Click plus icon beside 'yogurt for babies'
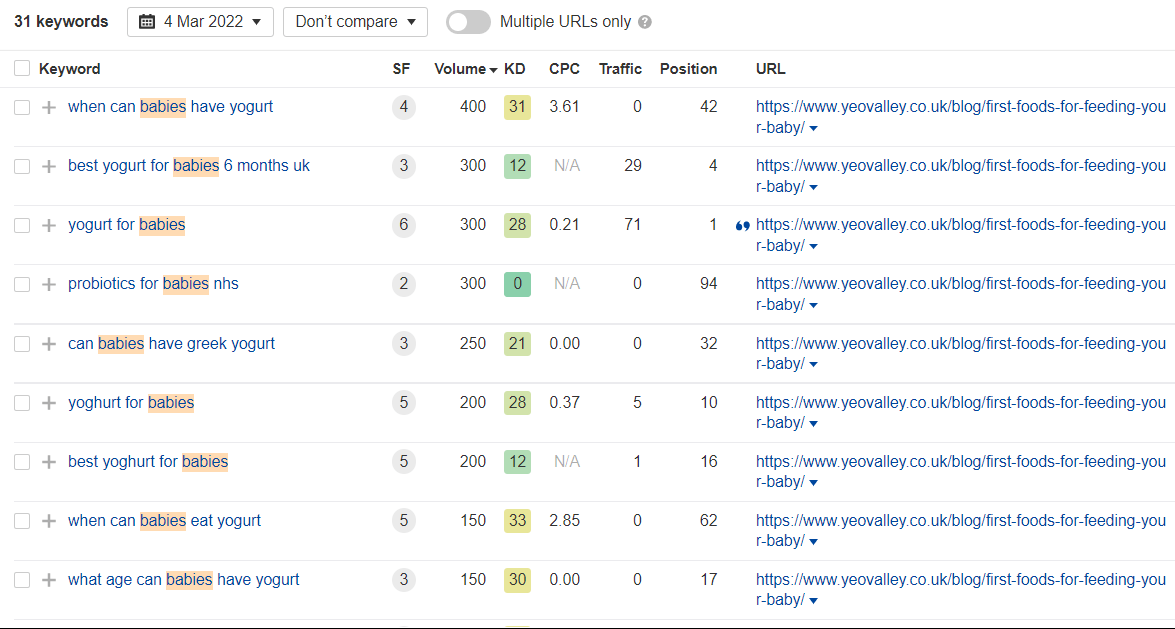Image resolution: width=1175 pixels, height=629 pixels. click(x=49, y=225)
